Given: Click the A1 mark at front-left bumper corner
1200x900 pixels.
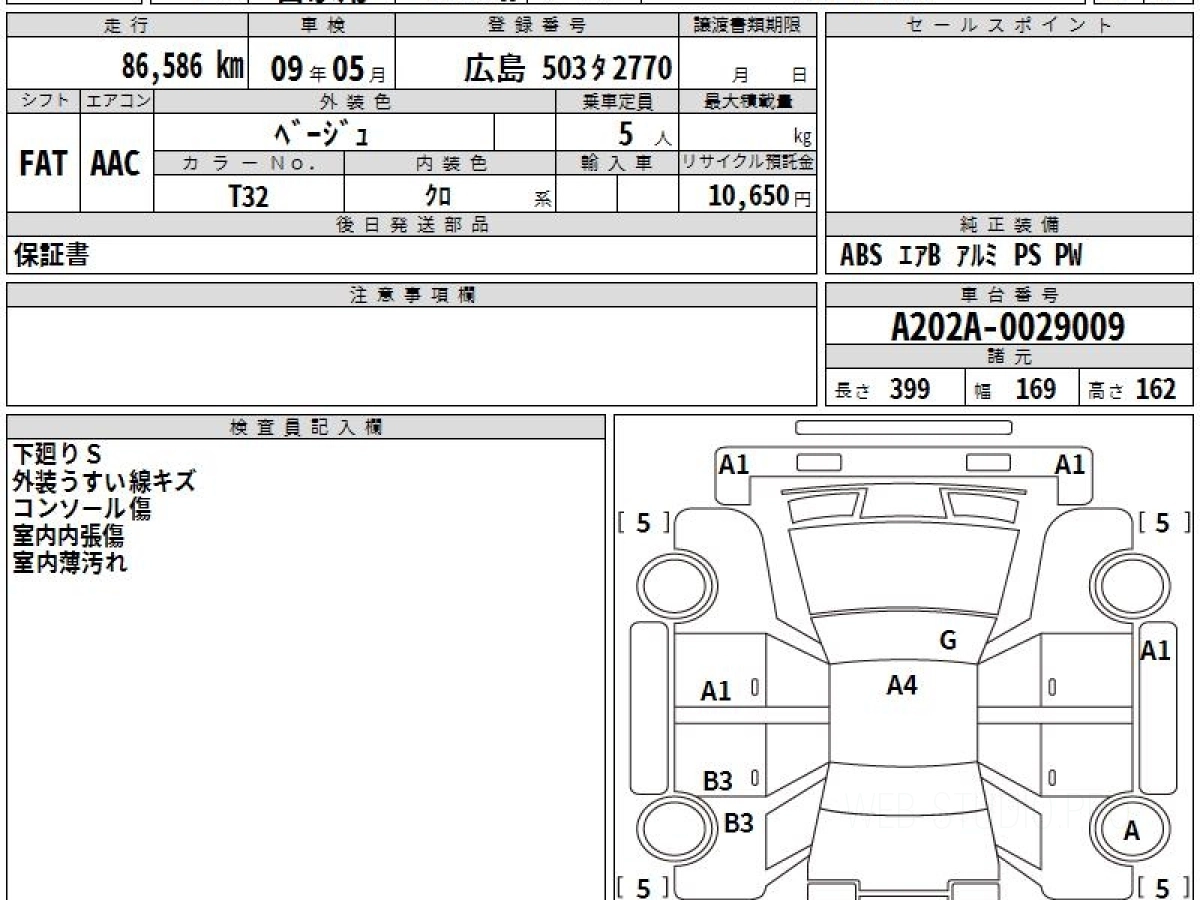Looking at the screenshot, I should point(734,464).
